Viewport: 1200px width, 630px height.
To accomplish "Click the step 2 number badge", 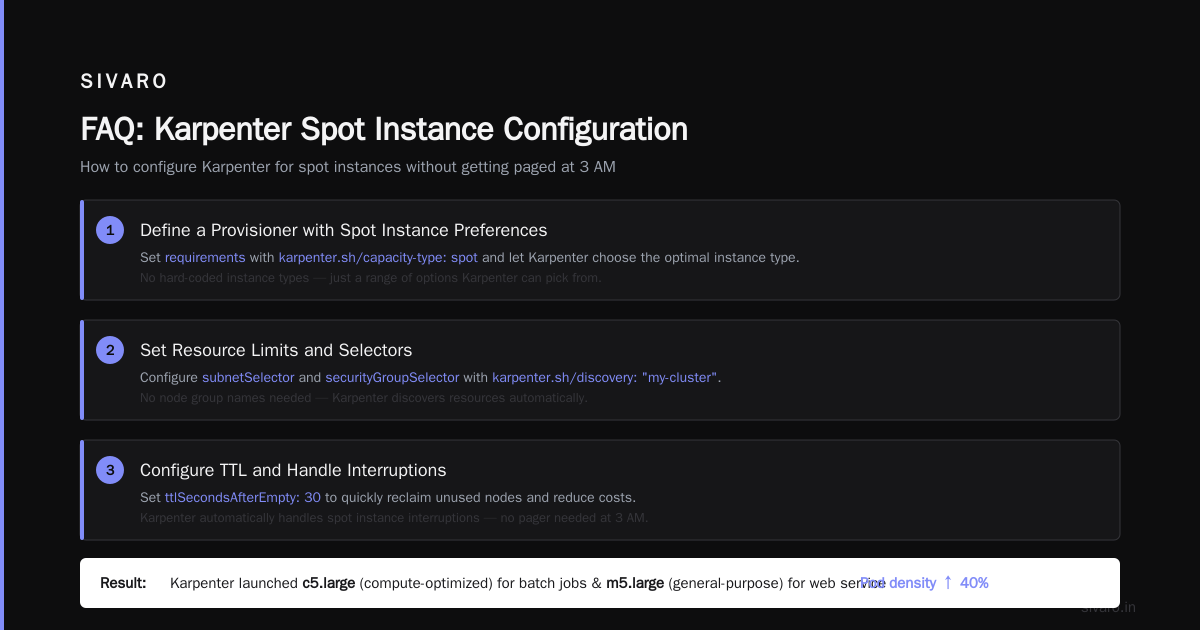I will 110,350.
